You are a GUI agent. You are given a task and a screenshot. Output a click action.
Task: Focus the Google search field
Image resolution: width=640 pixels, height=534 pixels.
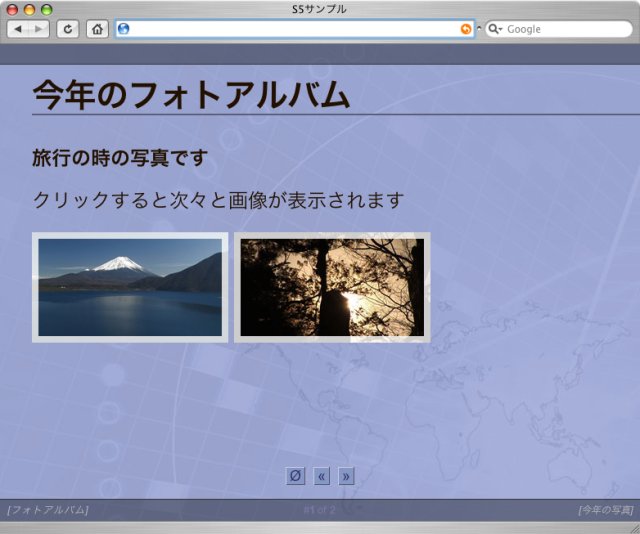pyautogui.click(x=558, y=29)
